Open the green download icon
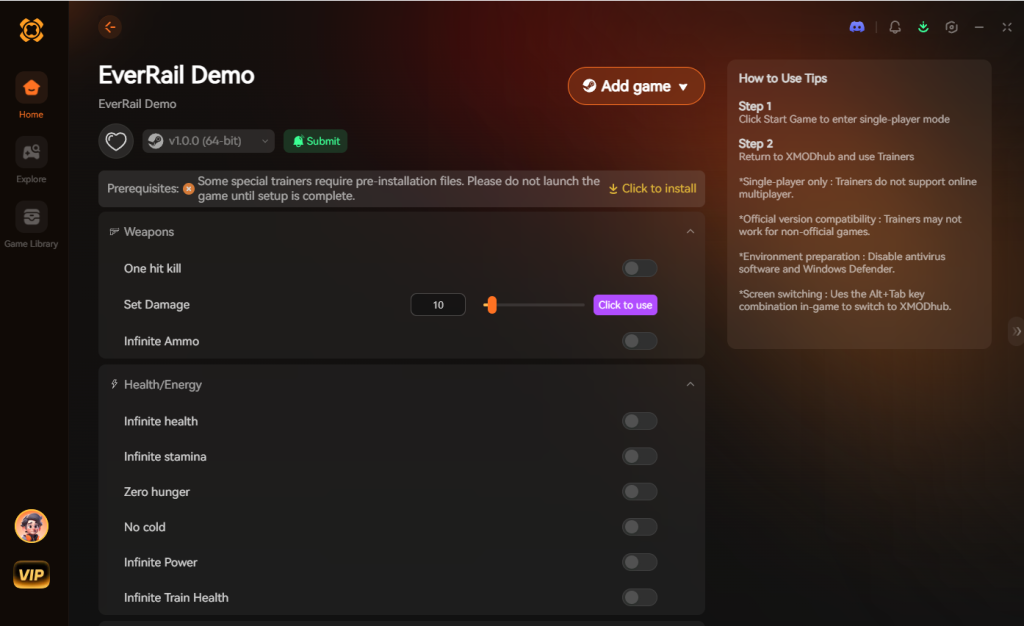Viewport: 1024px width, 626px height. coord(923,27)
